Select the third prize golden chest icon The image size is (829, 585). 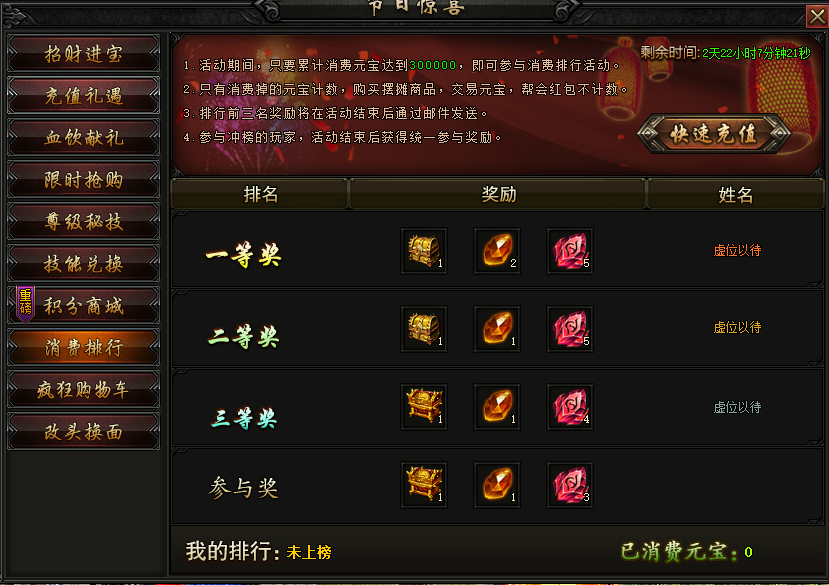point(424,407)
